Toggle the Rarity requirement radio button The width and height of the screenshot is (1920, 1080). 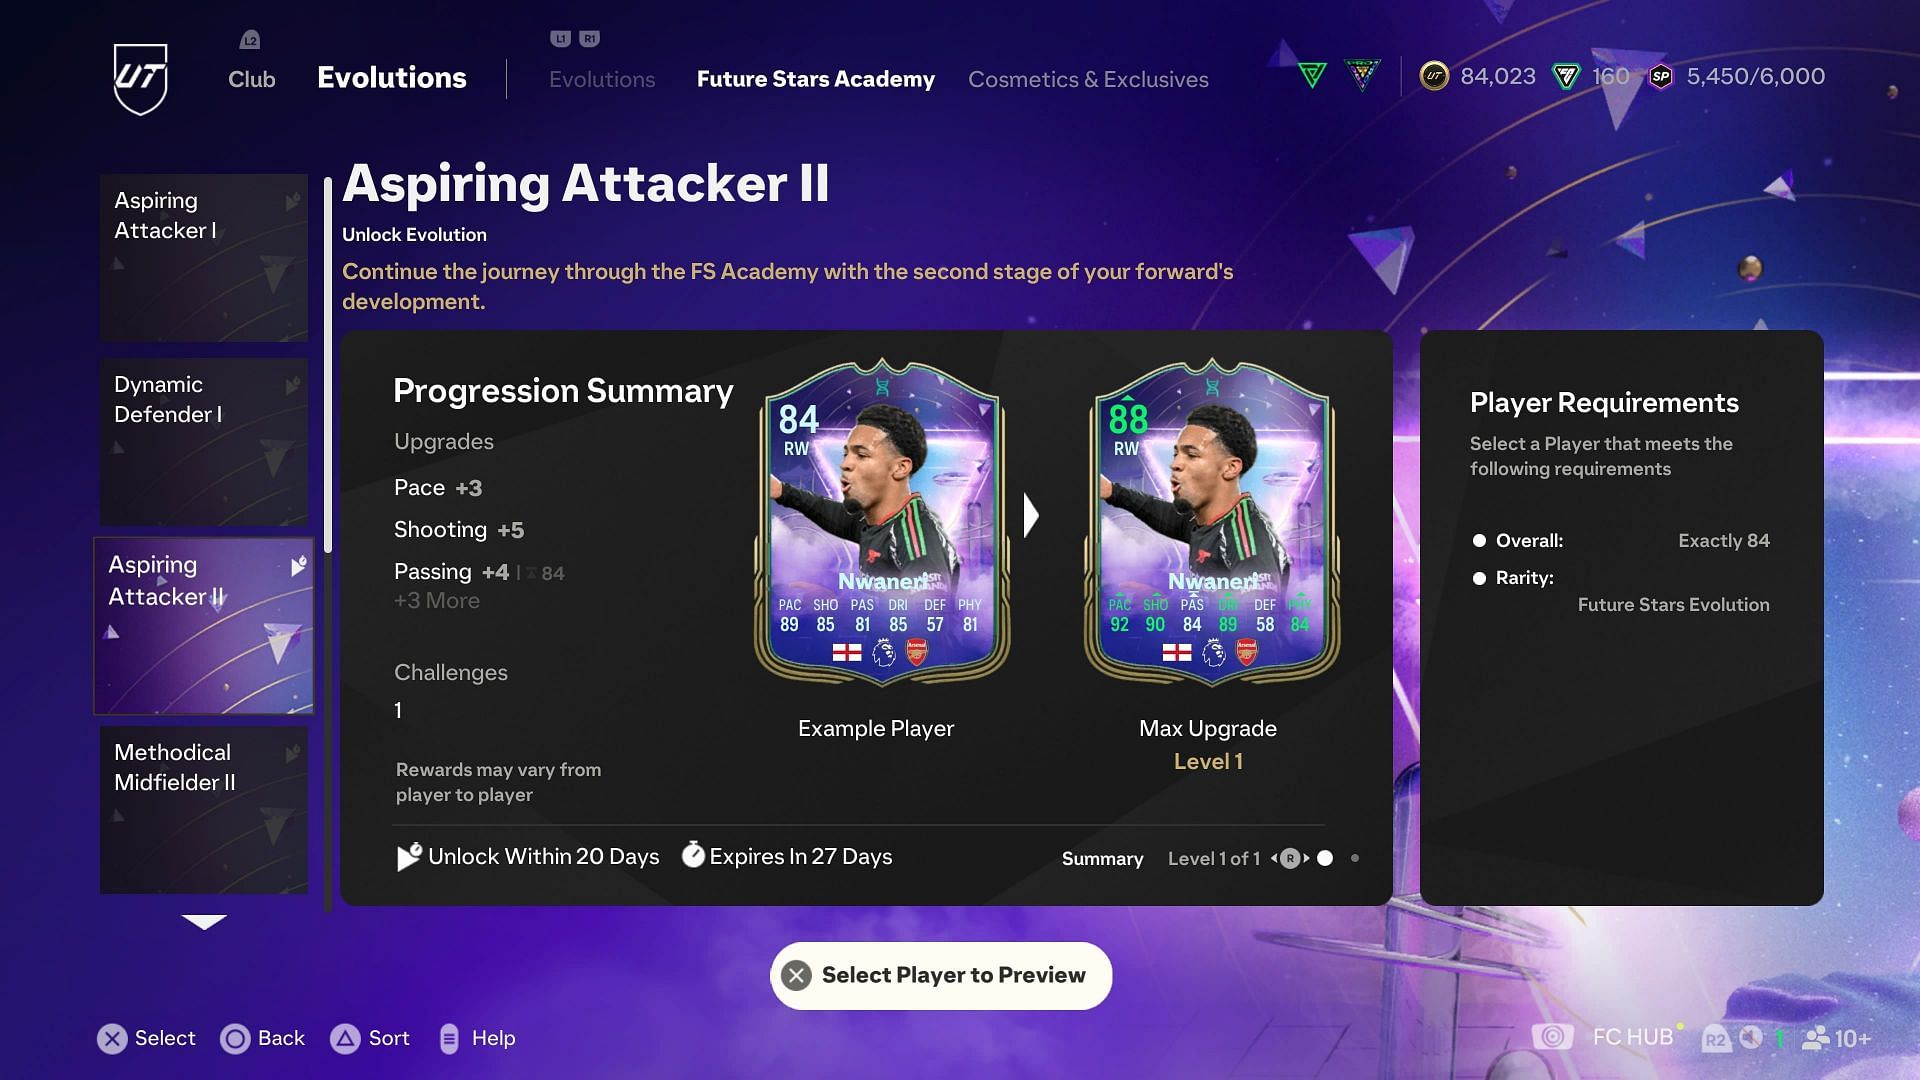[1478, 576]
